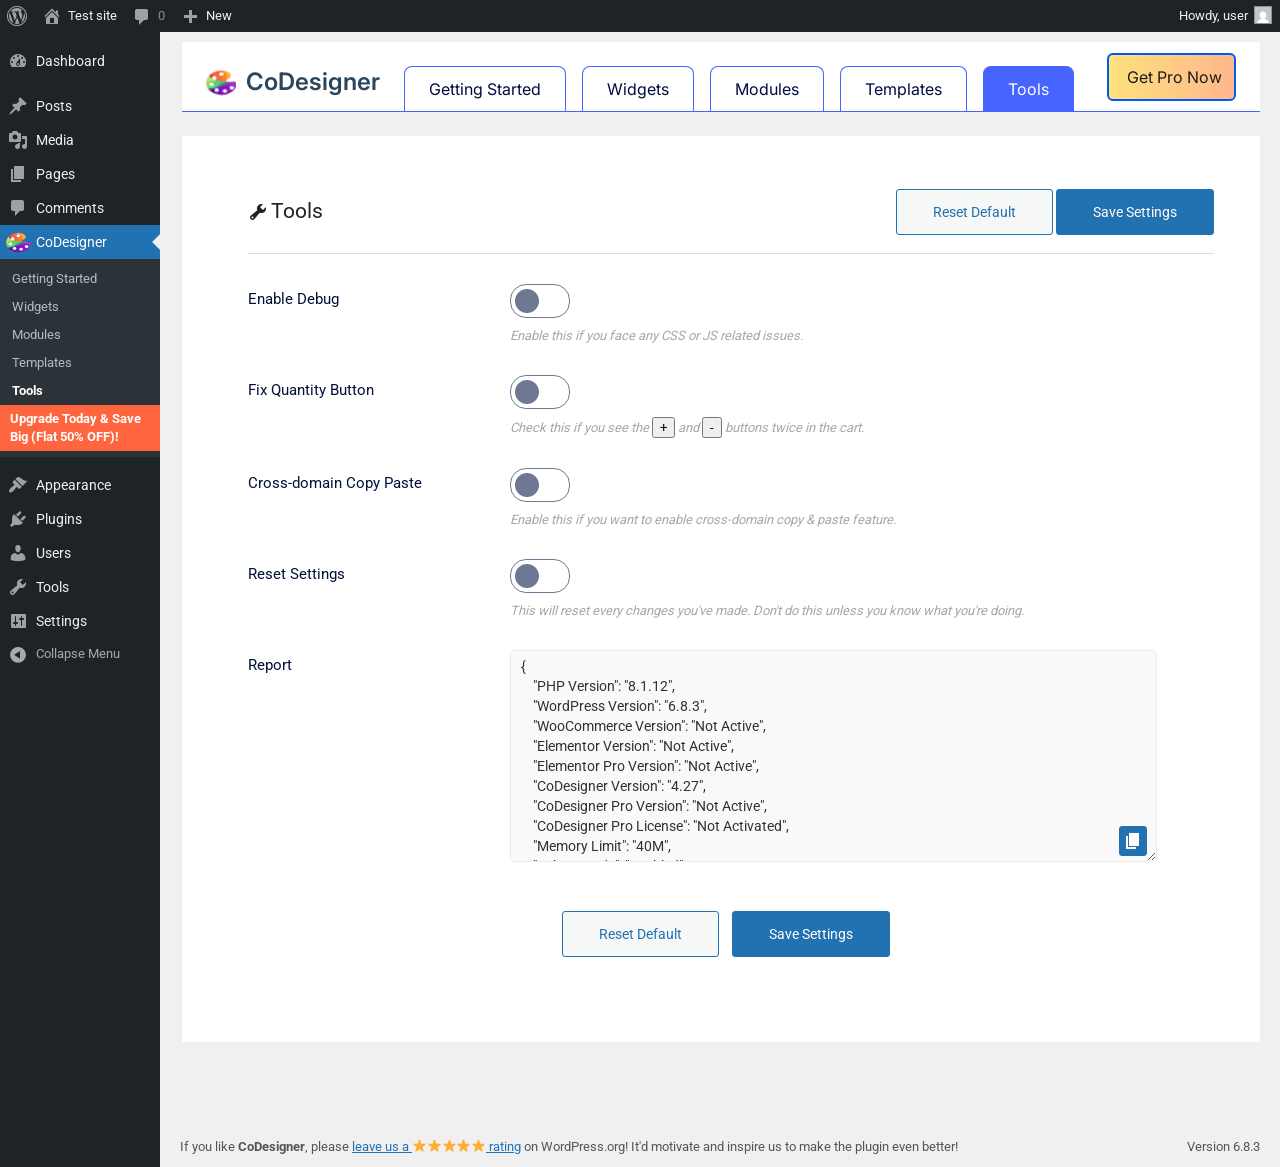Click the Enable Debug label
The image size is (1280, 1167).
[294, 299]
